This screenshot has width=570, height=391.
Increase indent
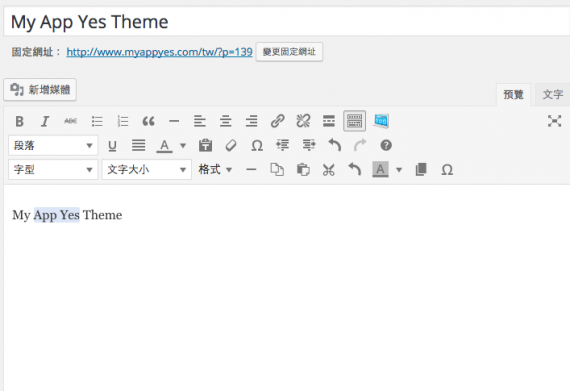point(309,145)
